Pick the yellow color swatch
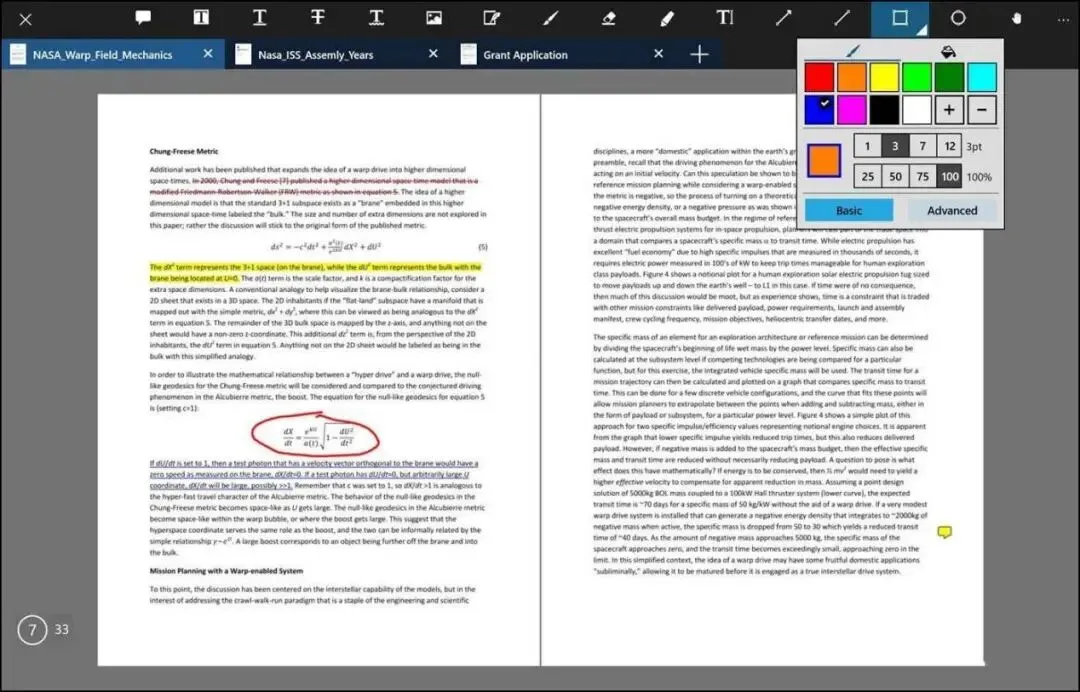 click(x=884, y=77)
